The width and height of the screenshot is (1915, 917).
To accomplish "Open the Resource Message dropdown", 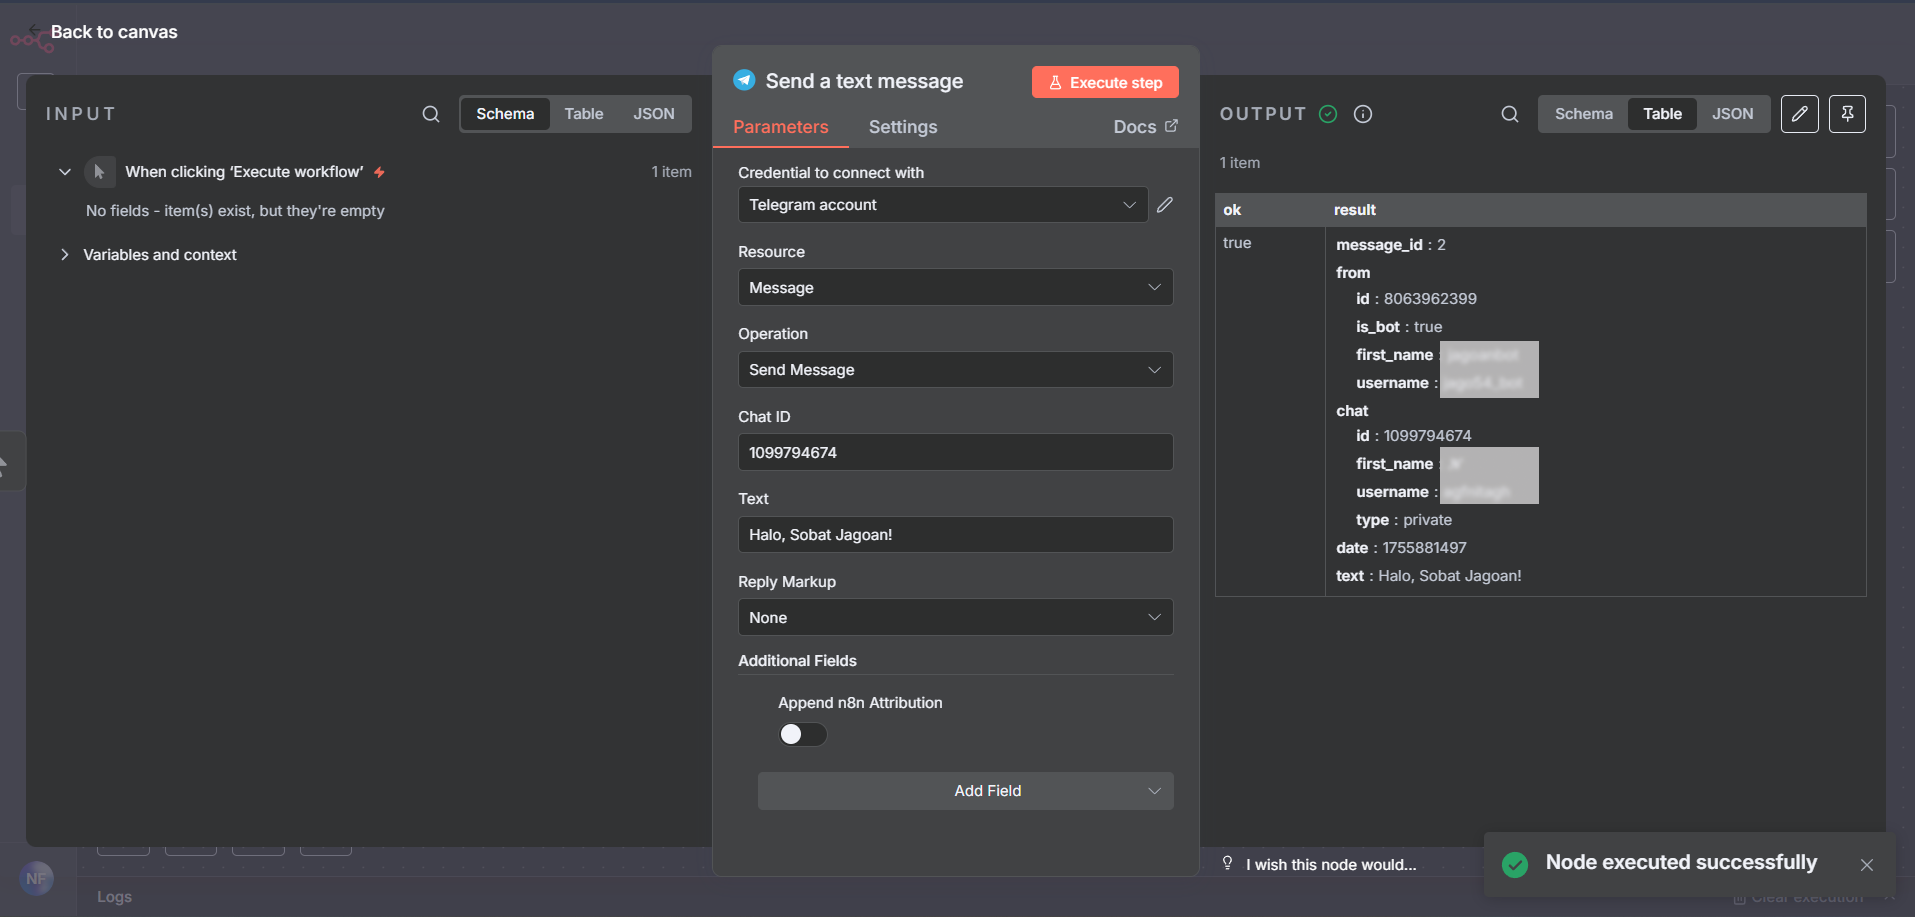I will pos(955,288).
